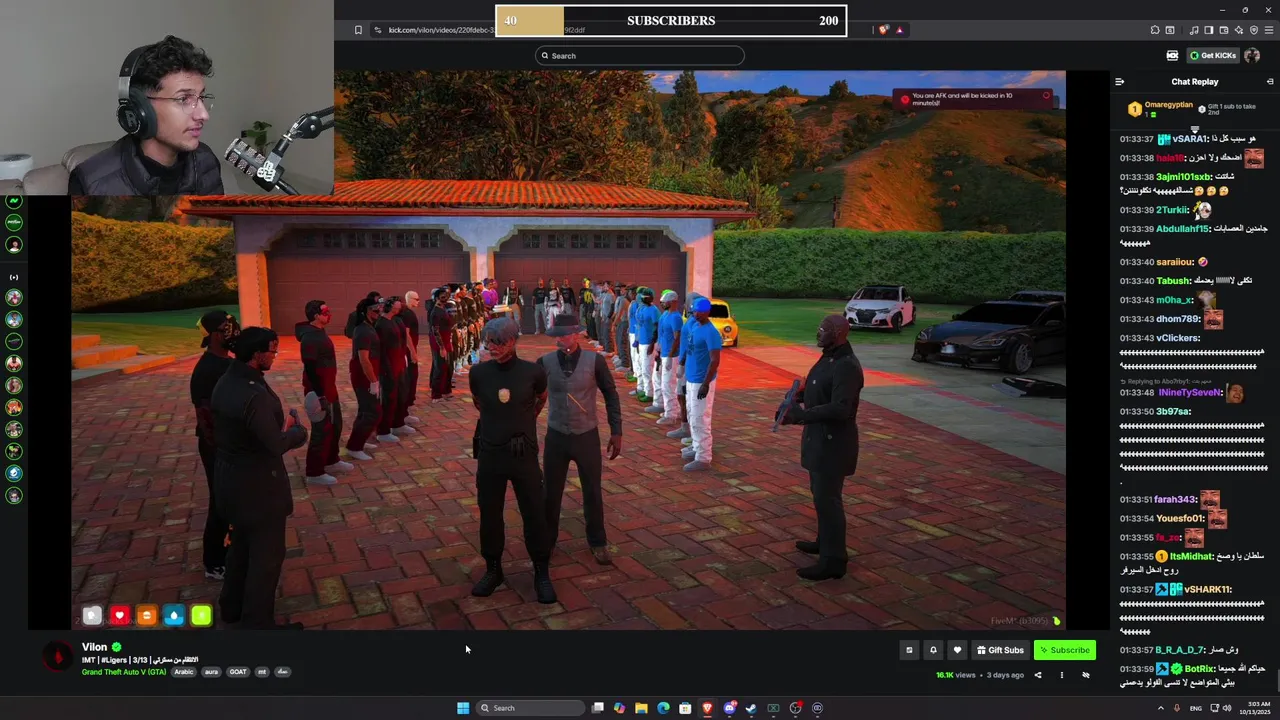Open File Explorer from the taskbar
Screen dimensions: 1280x720
tap(641, 708)
